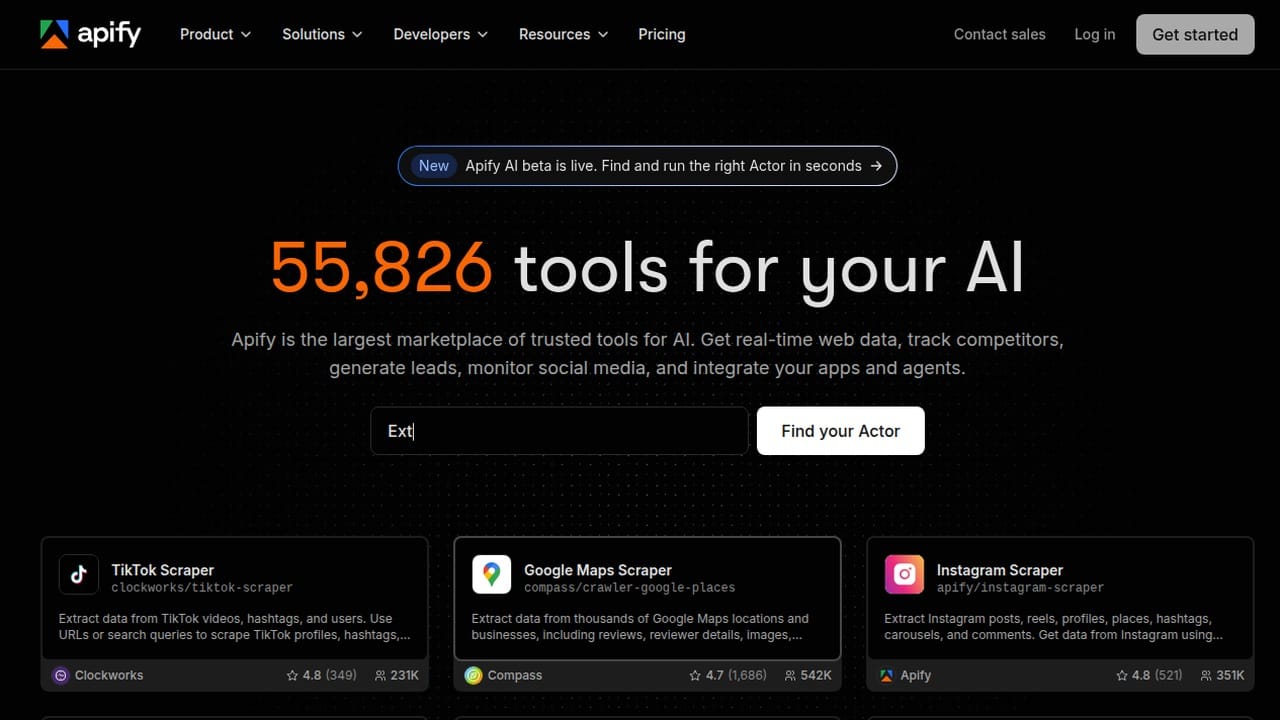
Task: Click the Apify logo in header
Action: [x=91, y=34]
